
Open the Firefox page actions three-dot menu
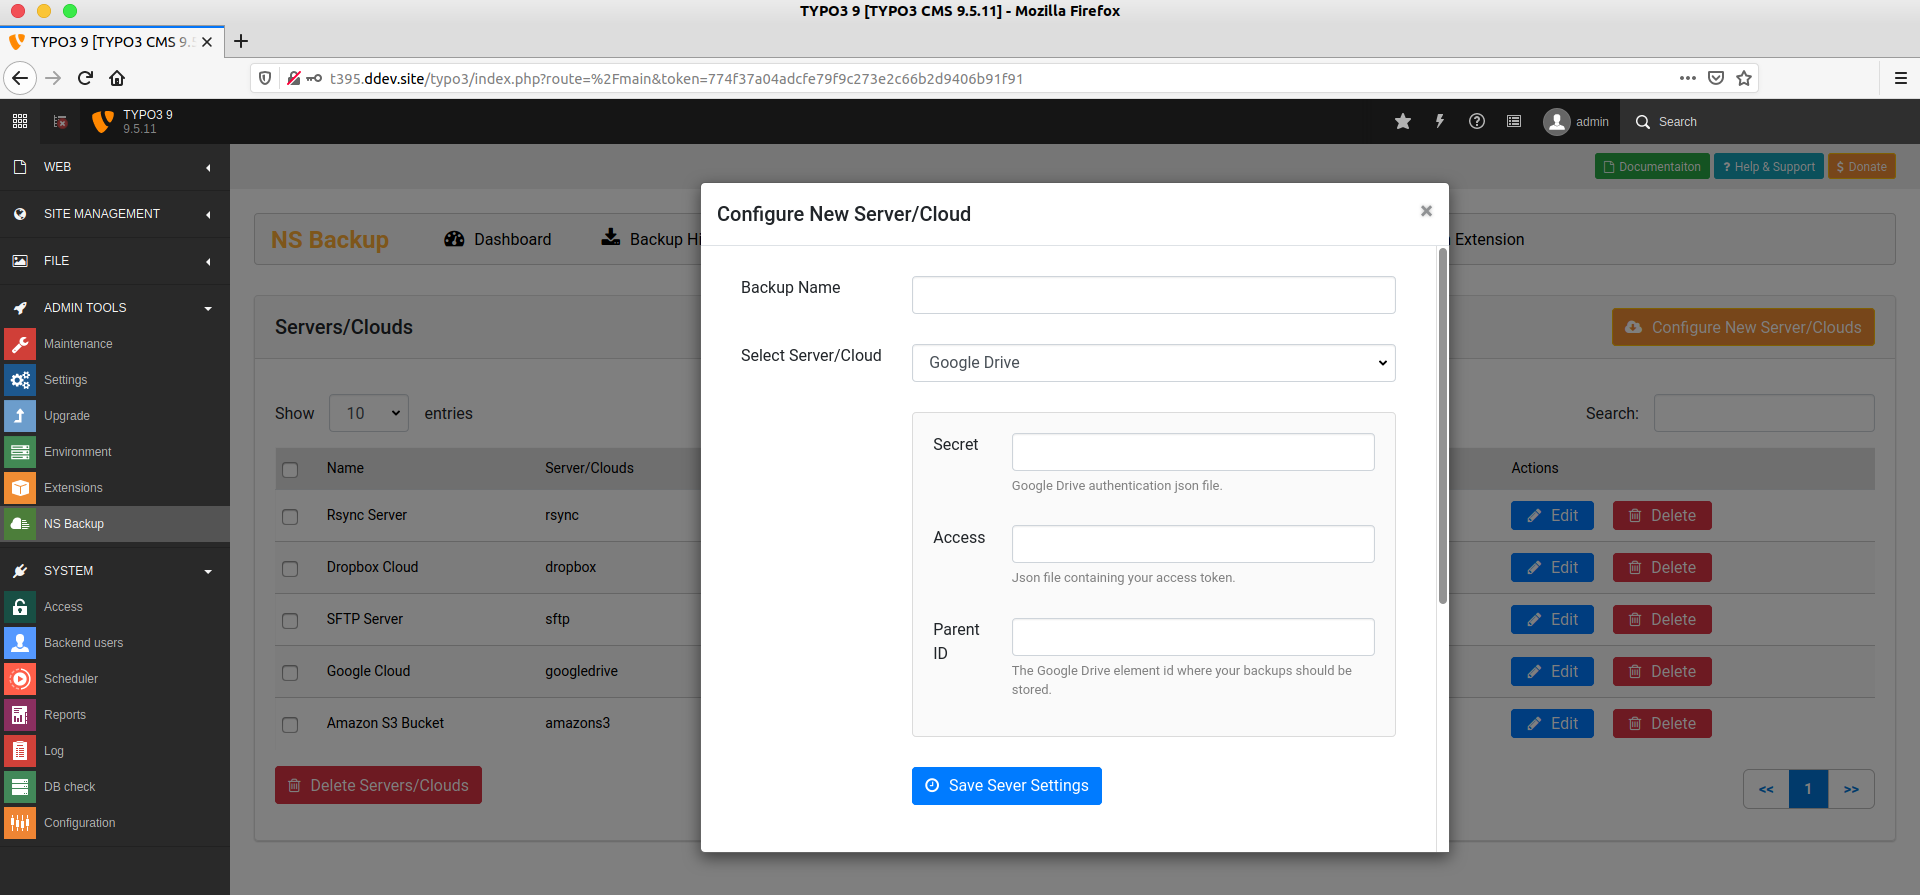click(x=1688, y=78)
